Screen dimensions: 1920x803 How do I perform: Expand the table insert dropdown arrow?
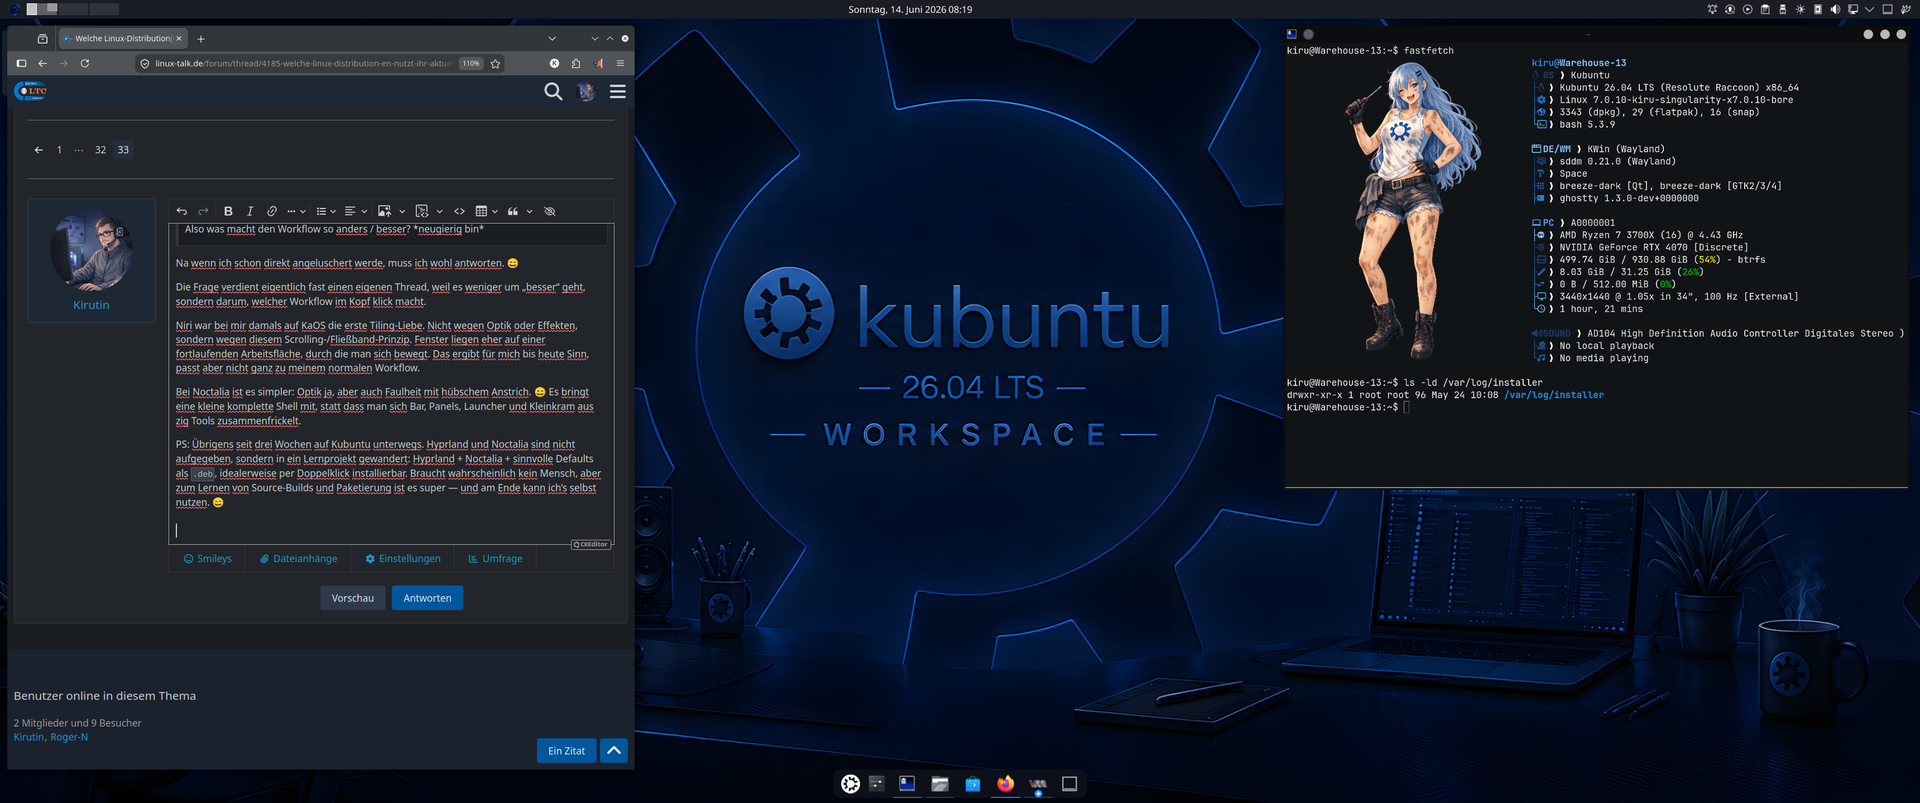tap(495, 211)
